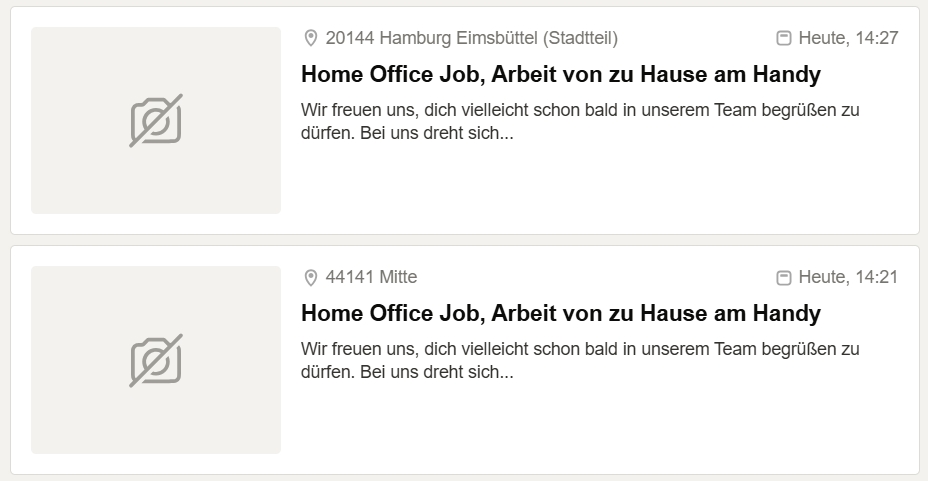Click the 'Mitte' location text
The height and width of the screenshot is (481, 928).
pos(398,277)
